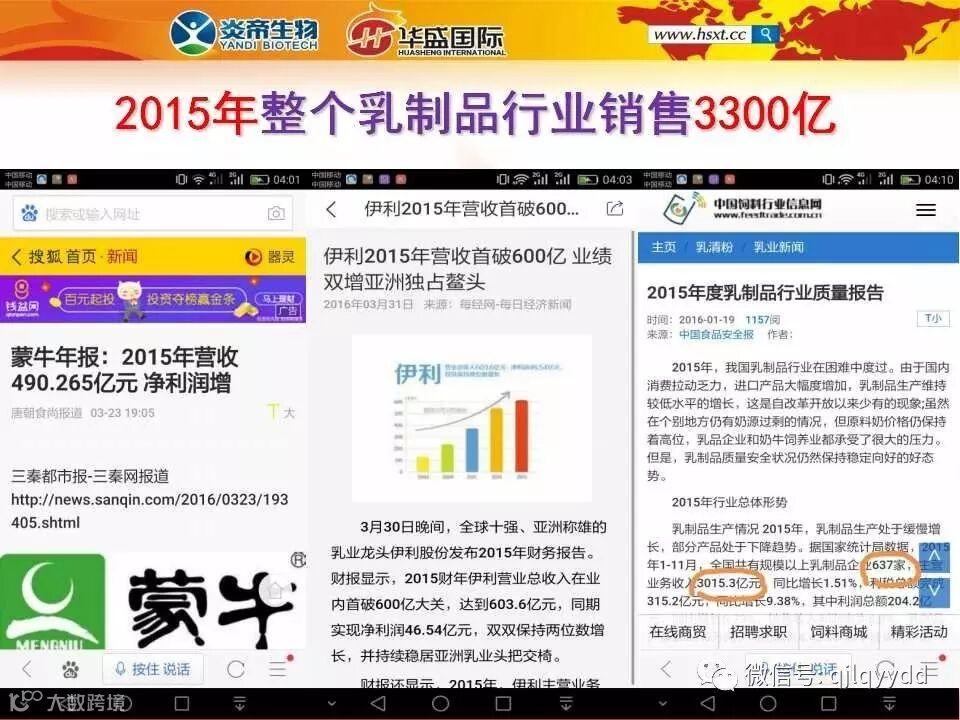Image resolution: width=960 pixels, height=720 pixels.
Task: Select the 乳清粉 breadcrumb tab
Action: pyautogui.click(x=714, y=247)
